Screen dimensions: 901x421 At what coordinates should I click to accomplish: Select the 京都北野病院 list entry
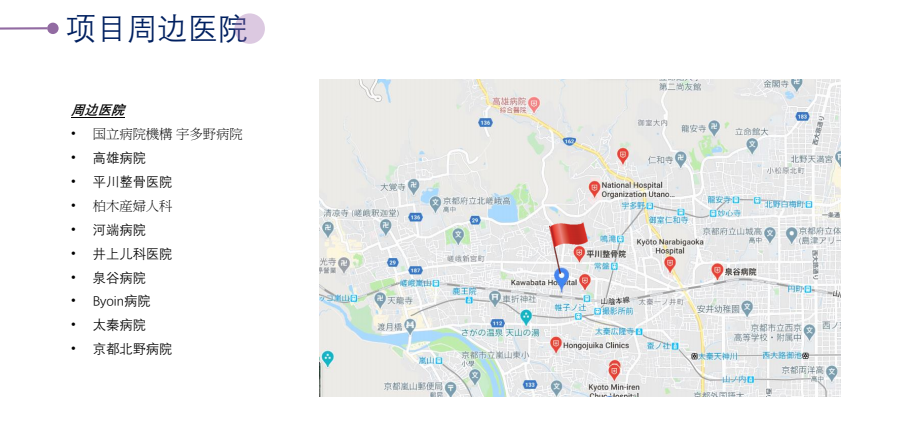[x=132, y=349]
